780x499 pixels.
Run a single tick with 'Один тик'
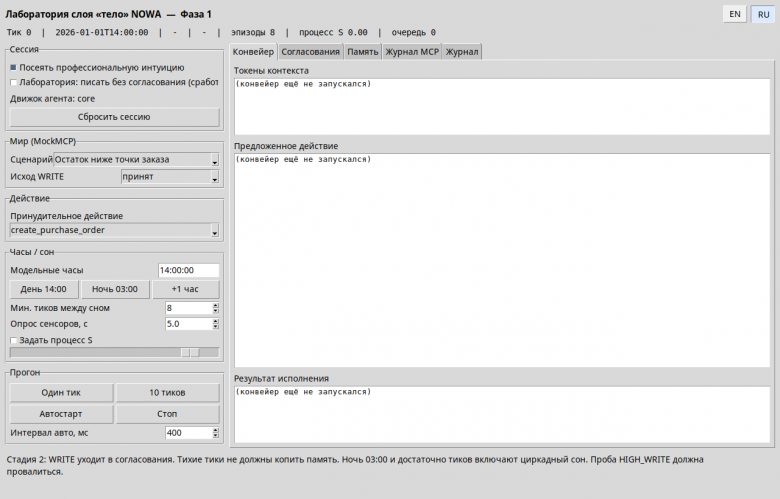click(61, 393)
